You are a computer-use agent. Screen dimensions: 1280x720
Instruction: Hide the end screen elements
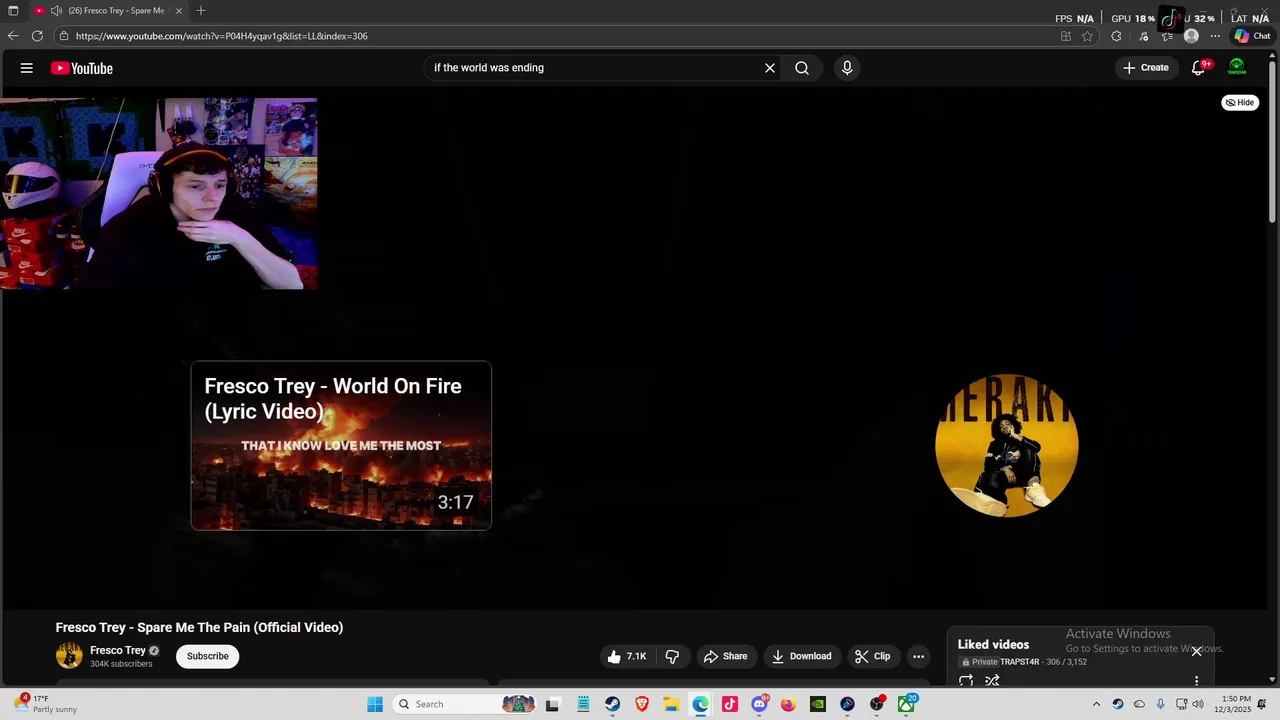coord(1240,102)
